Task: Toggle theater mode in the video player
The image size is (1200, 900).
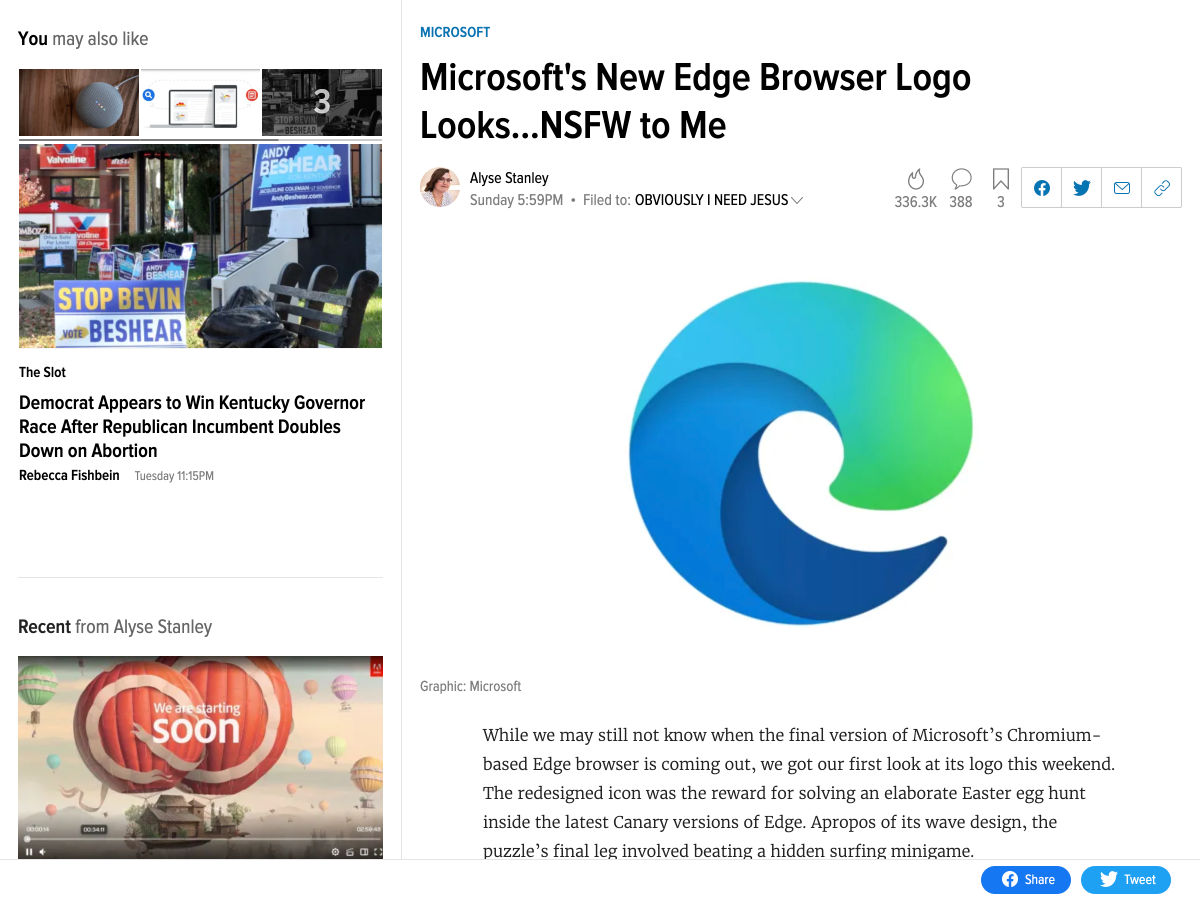Action: (x=364, y=852)
